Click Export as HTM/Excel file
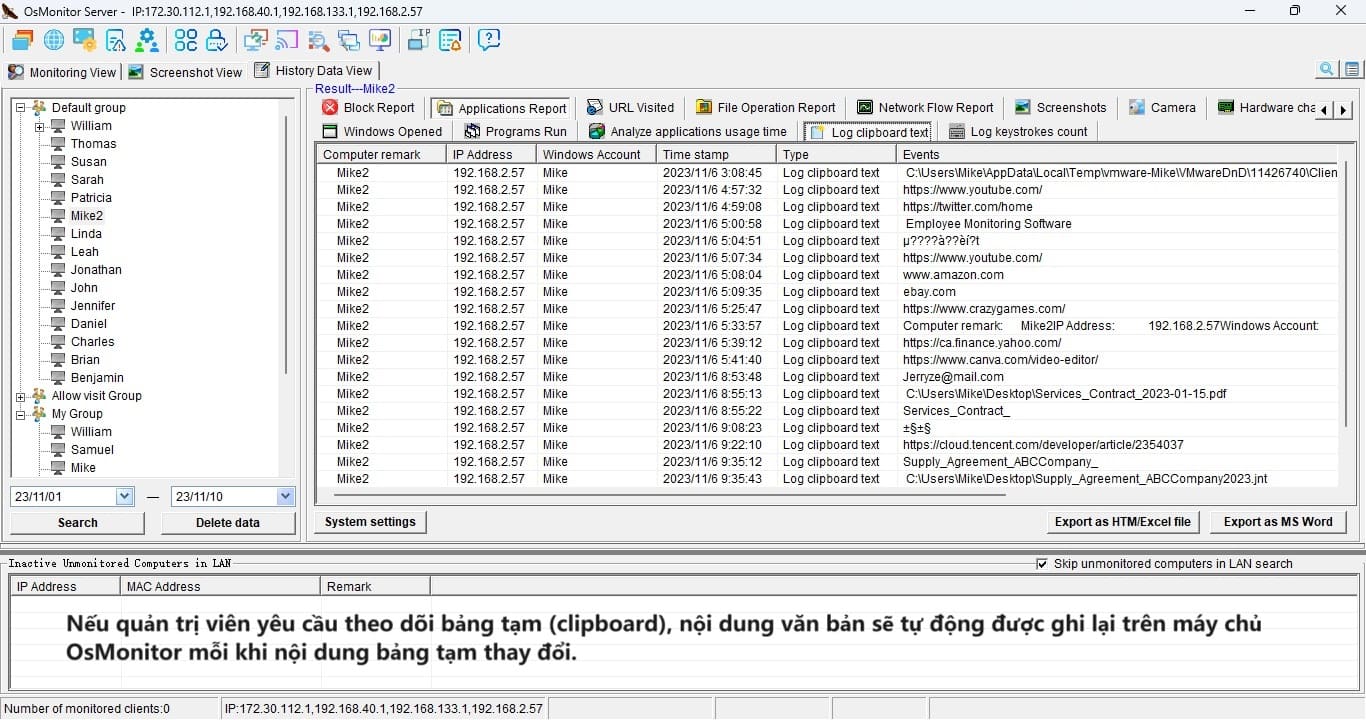The height and width of the screenshot is (720, 1366). tap(1123, 521)
